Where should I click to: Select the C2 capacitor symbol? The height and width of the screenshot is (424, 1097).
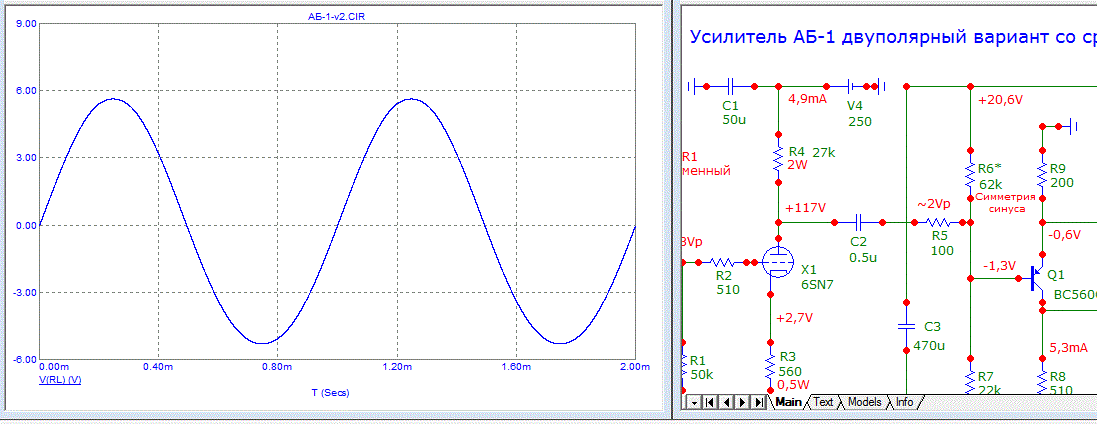(859, 222)
